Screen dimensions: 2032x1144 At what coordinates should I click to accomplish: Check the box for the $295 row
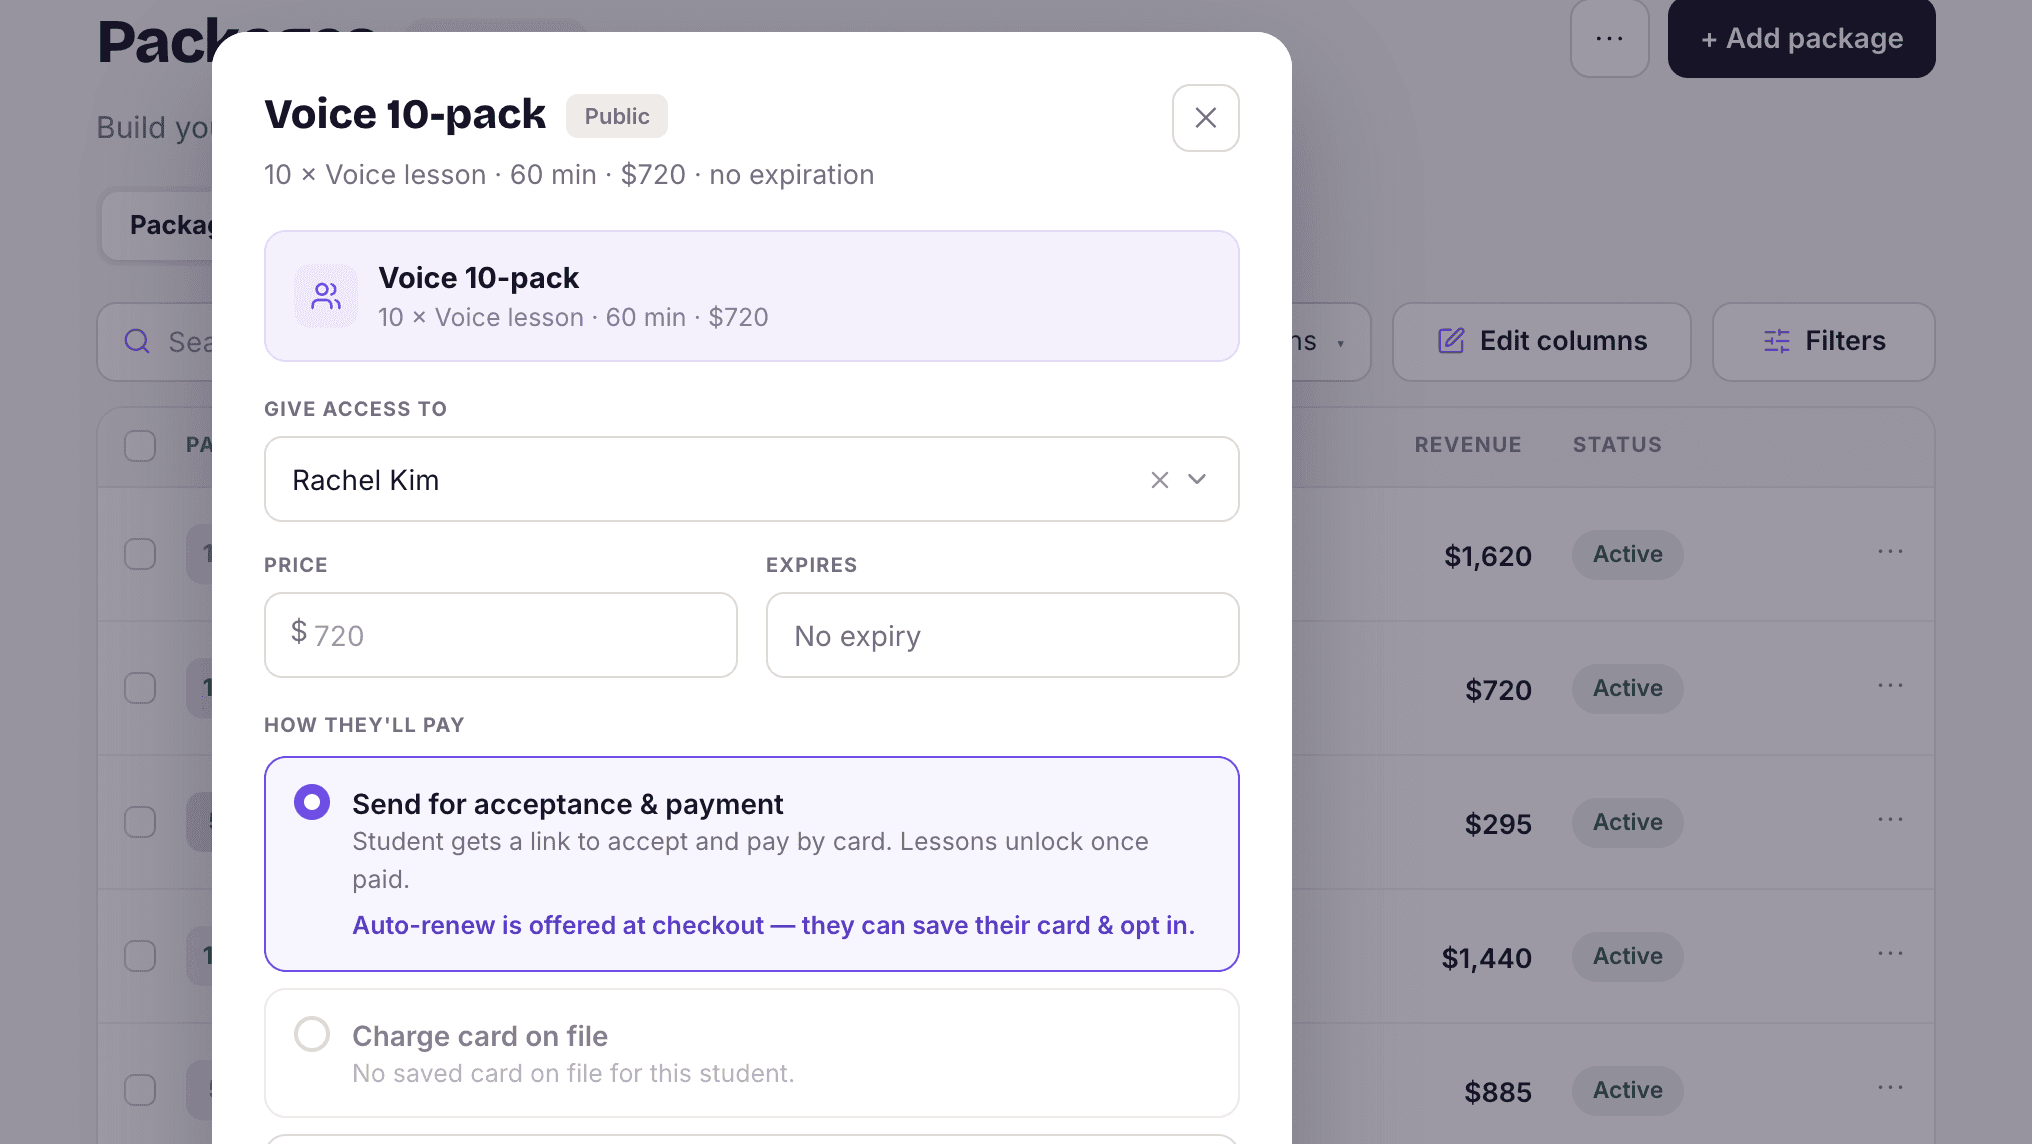tap(140, 822)
